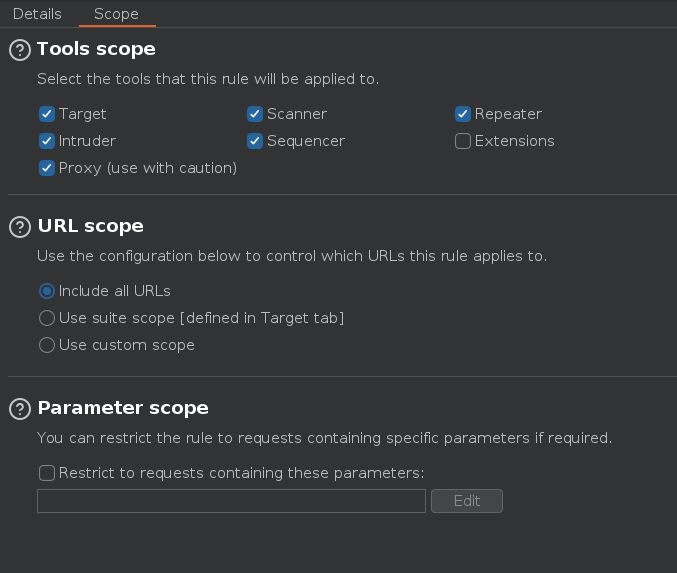Image resolution: width=677 pixels, height=573 pixels.
Task: Open help for URL scope
Action: coord(20,227)
